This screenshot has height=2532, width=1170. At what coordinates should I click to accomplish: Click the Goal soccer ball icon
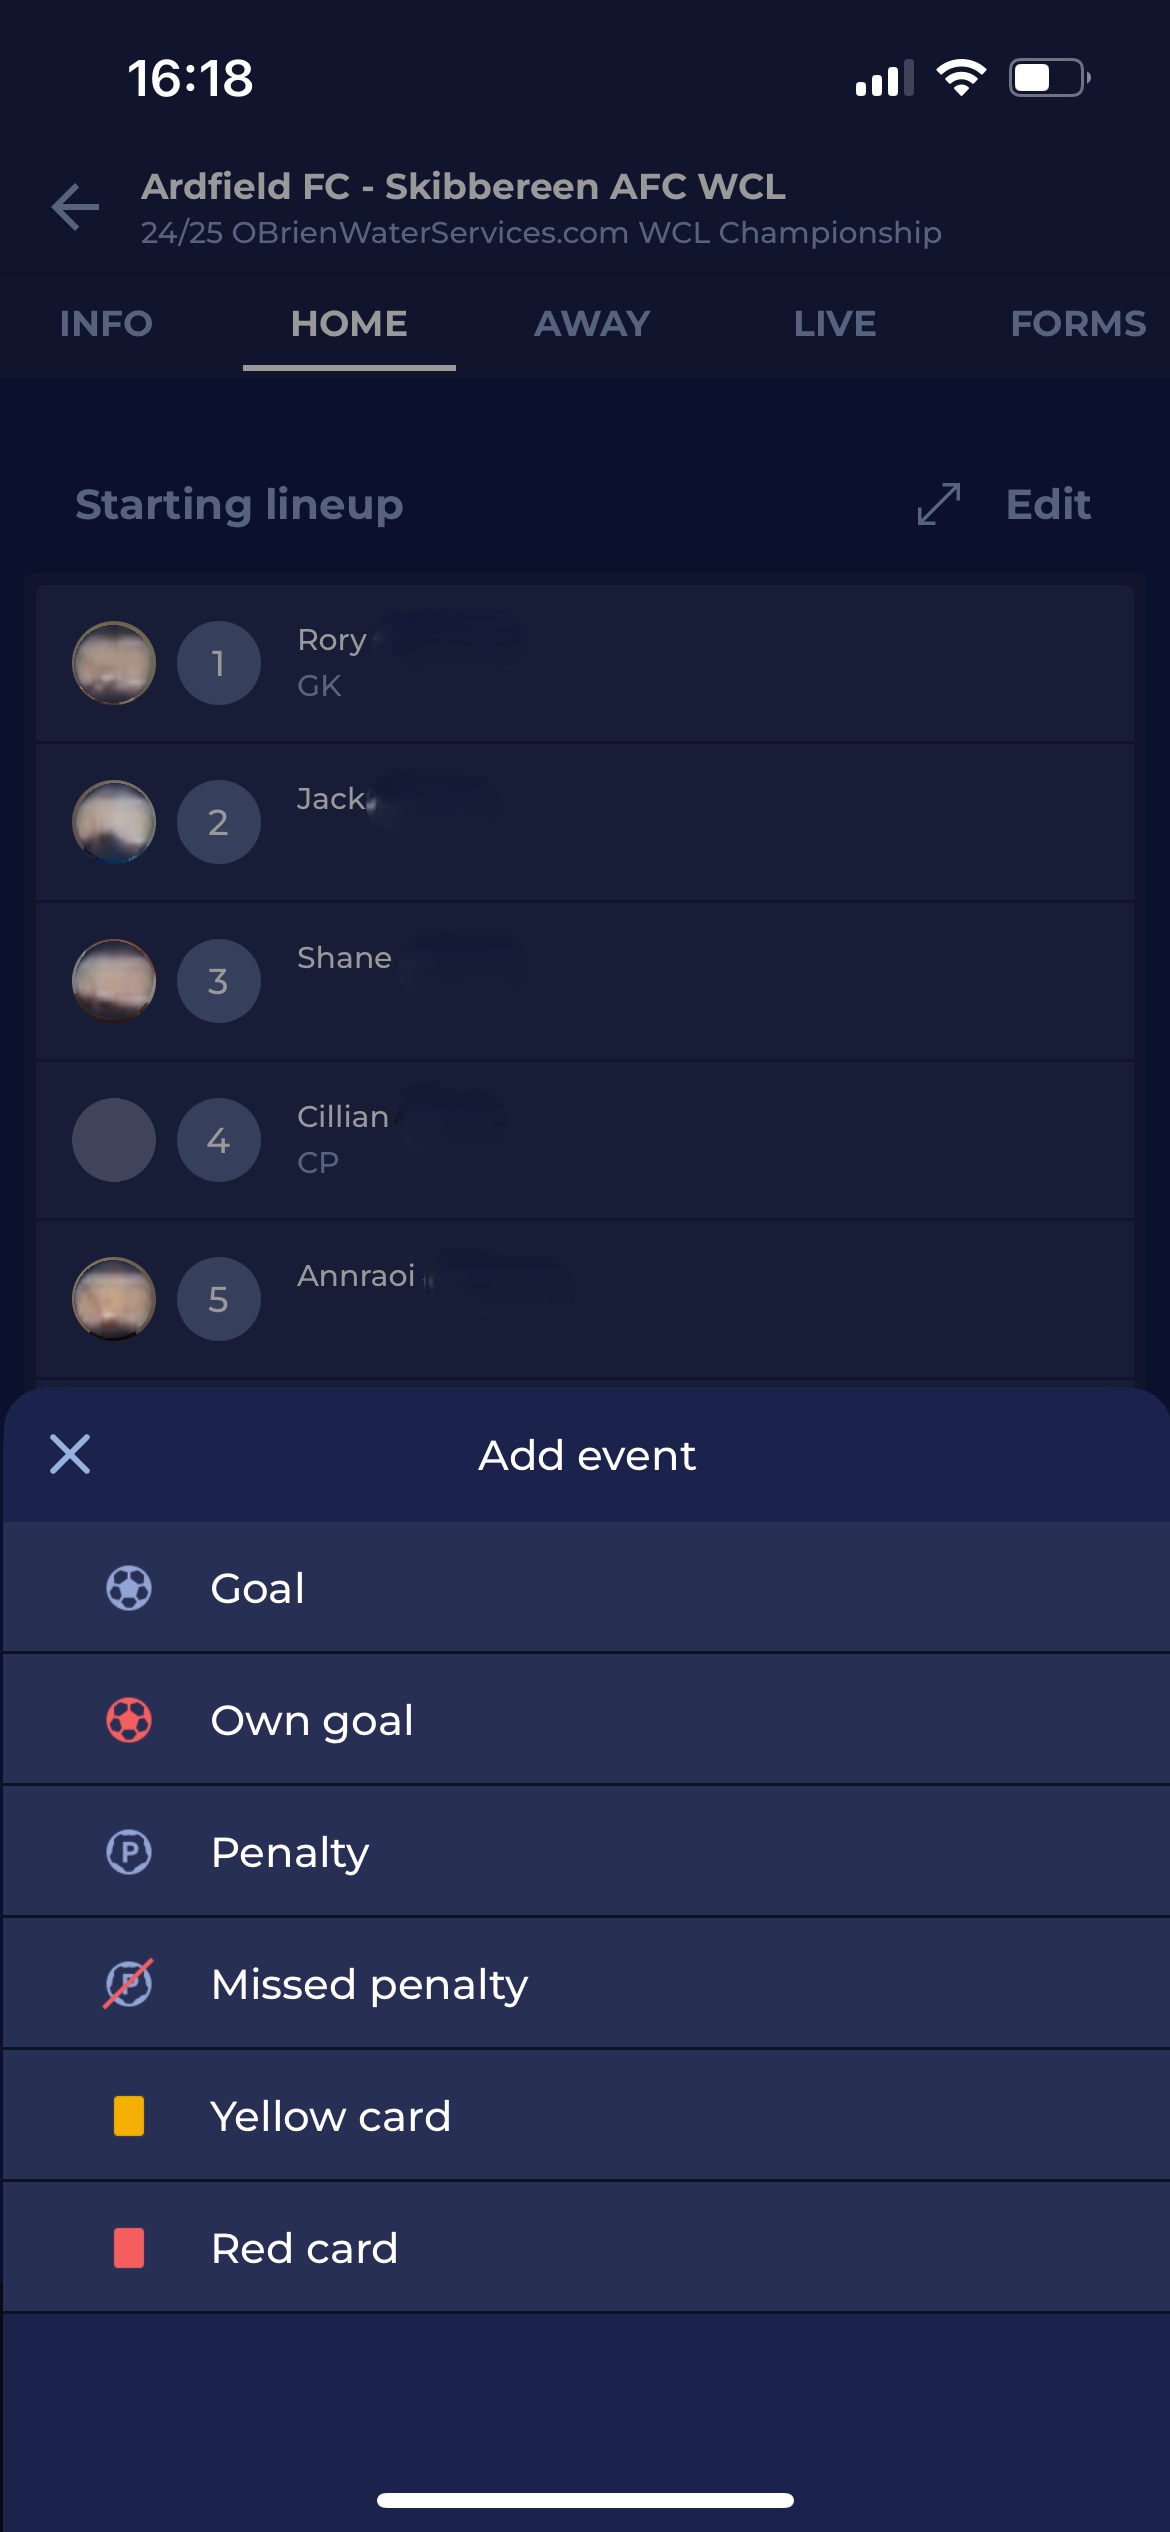tap(129, 1588)
